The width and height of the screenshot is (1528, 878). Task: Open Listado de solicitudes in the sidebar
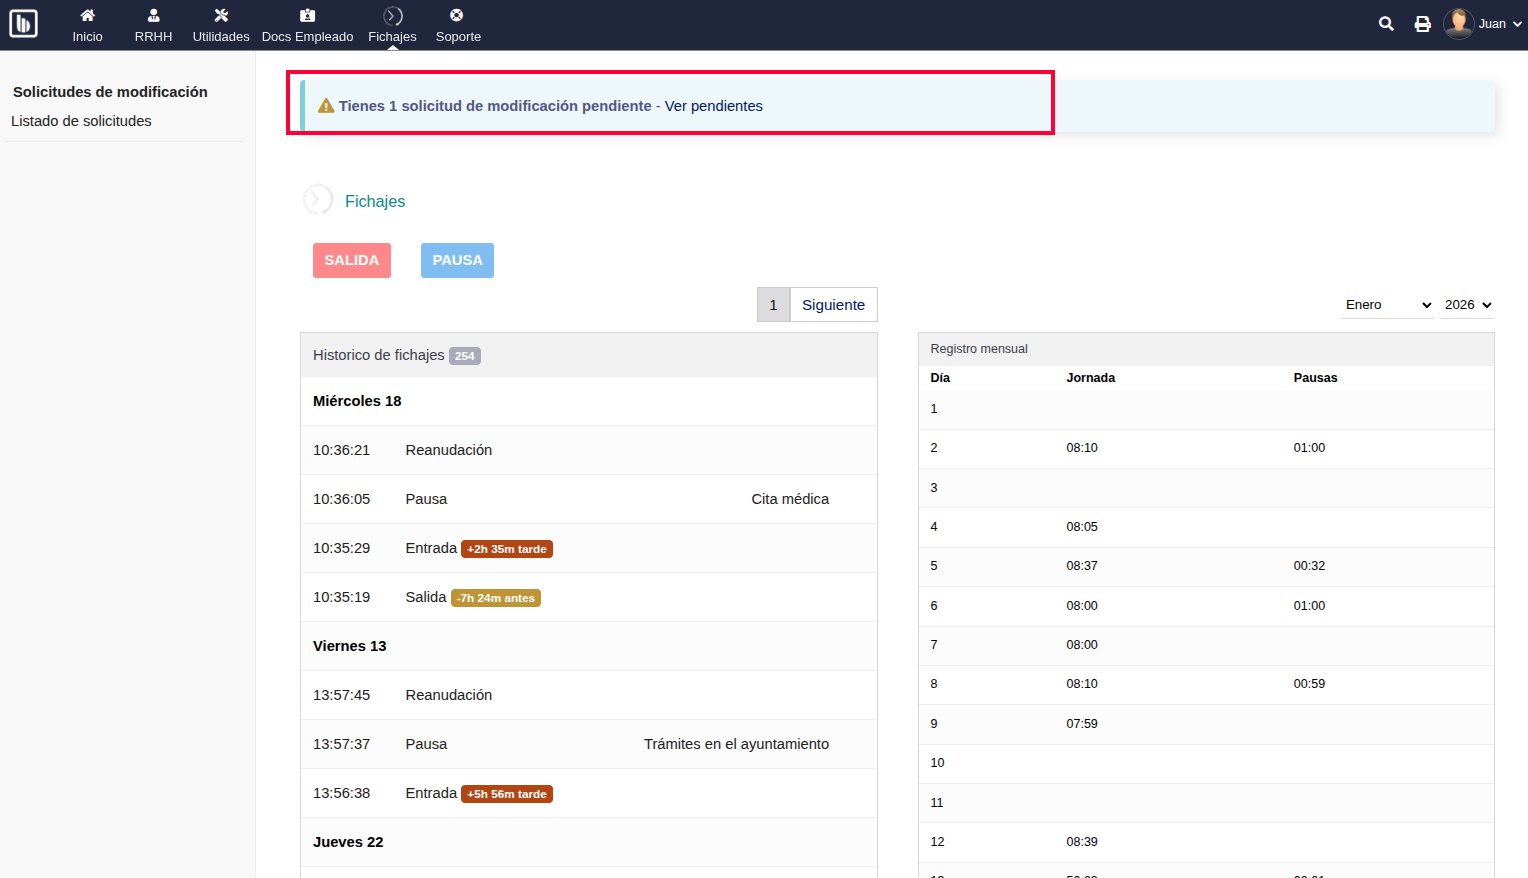tap(81, 120)
